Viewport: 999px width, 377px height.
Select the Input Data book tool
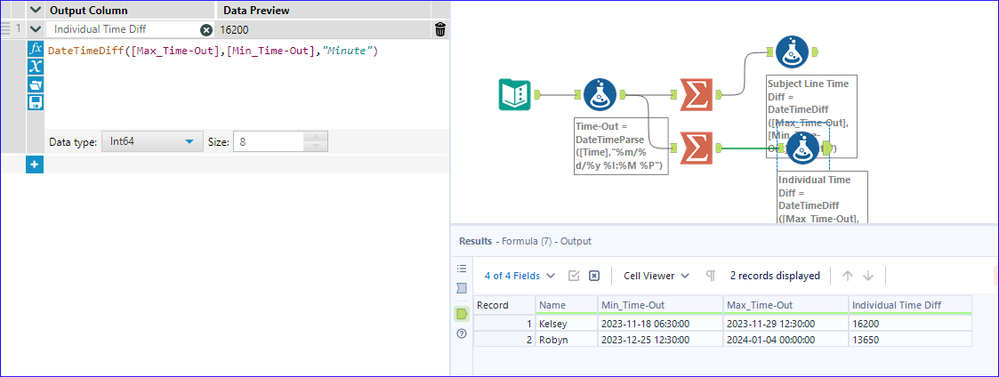coord(514,95)
